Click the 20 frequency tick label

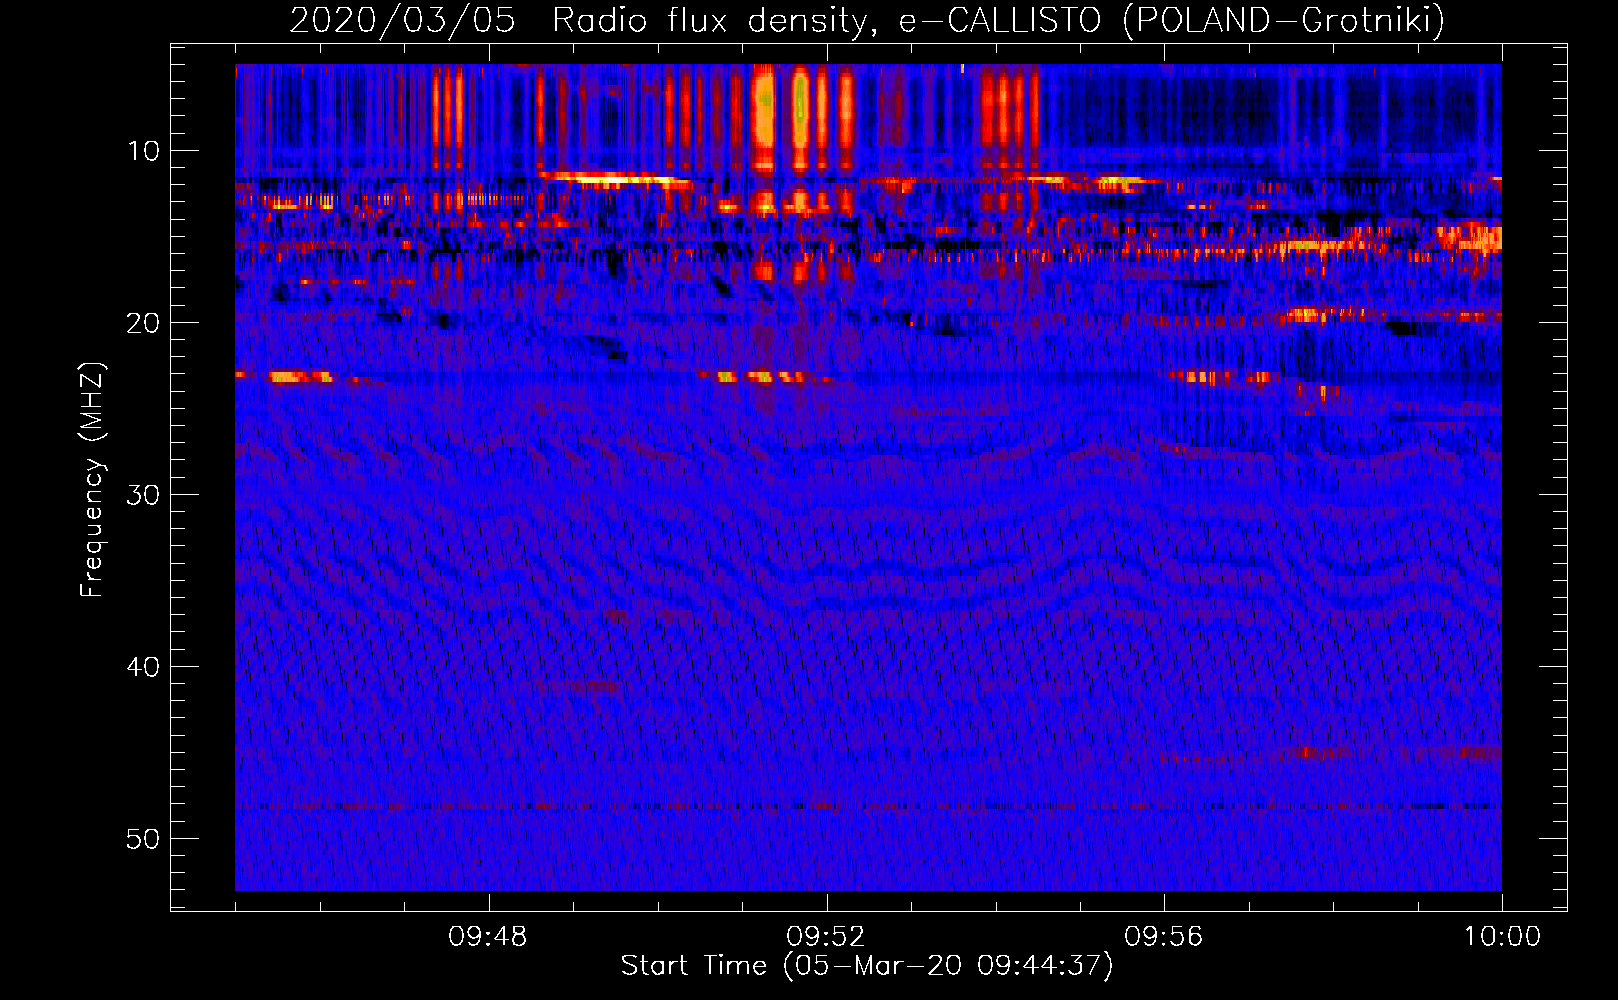tap(144, 323)
